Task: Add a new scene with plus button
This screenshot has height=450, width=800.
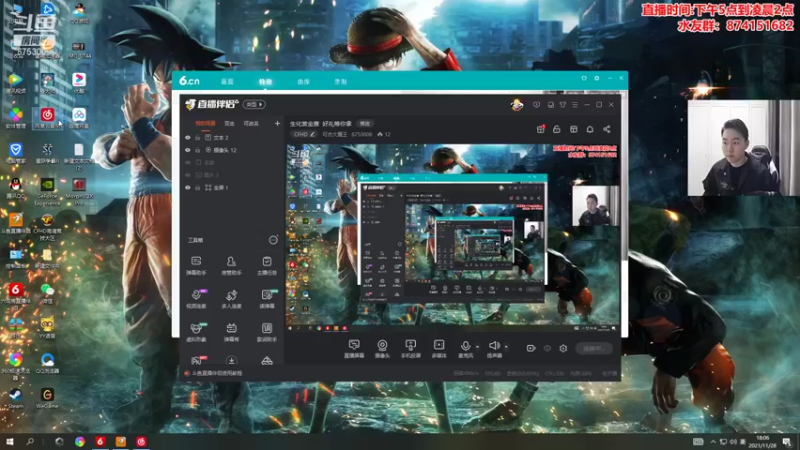Action: [277, 123]
